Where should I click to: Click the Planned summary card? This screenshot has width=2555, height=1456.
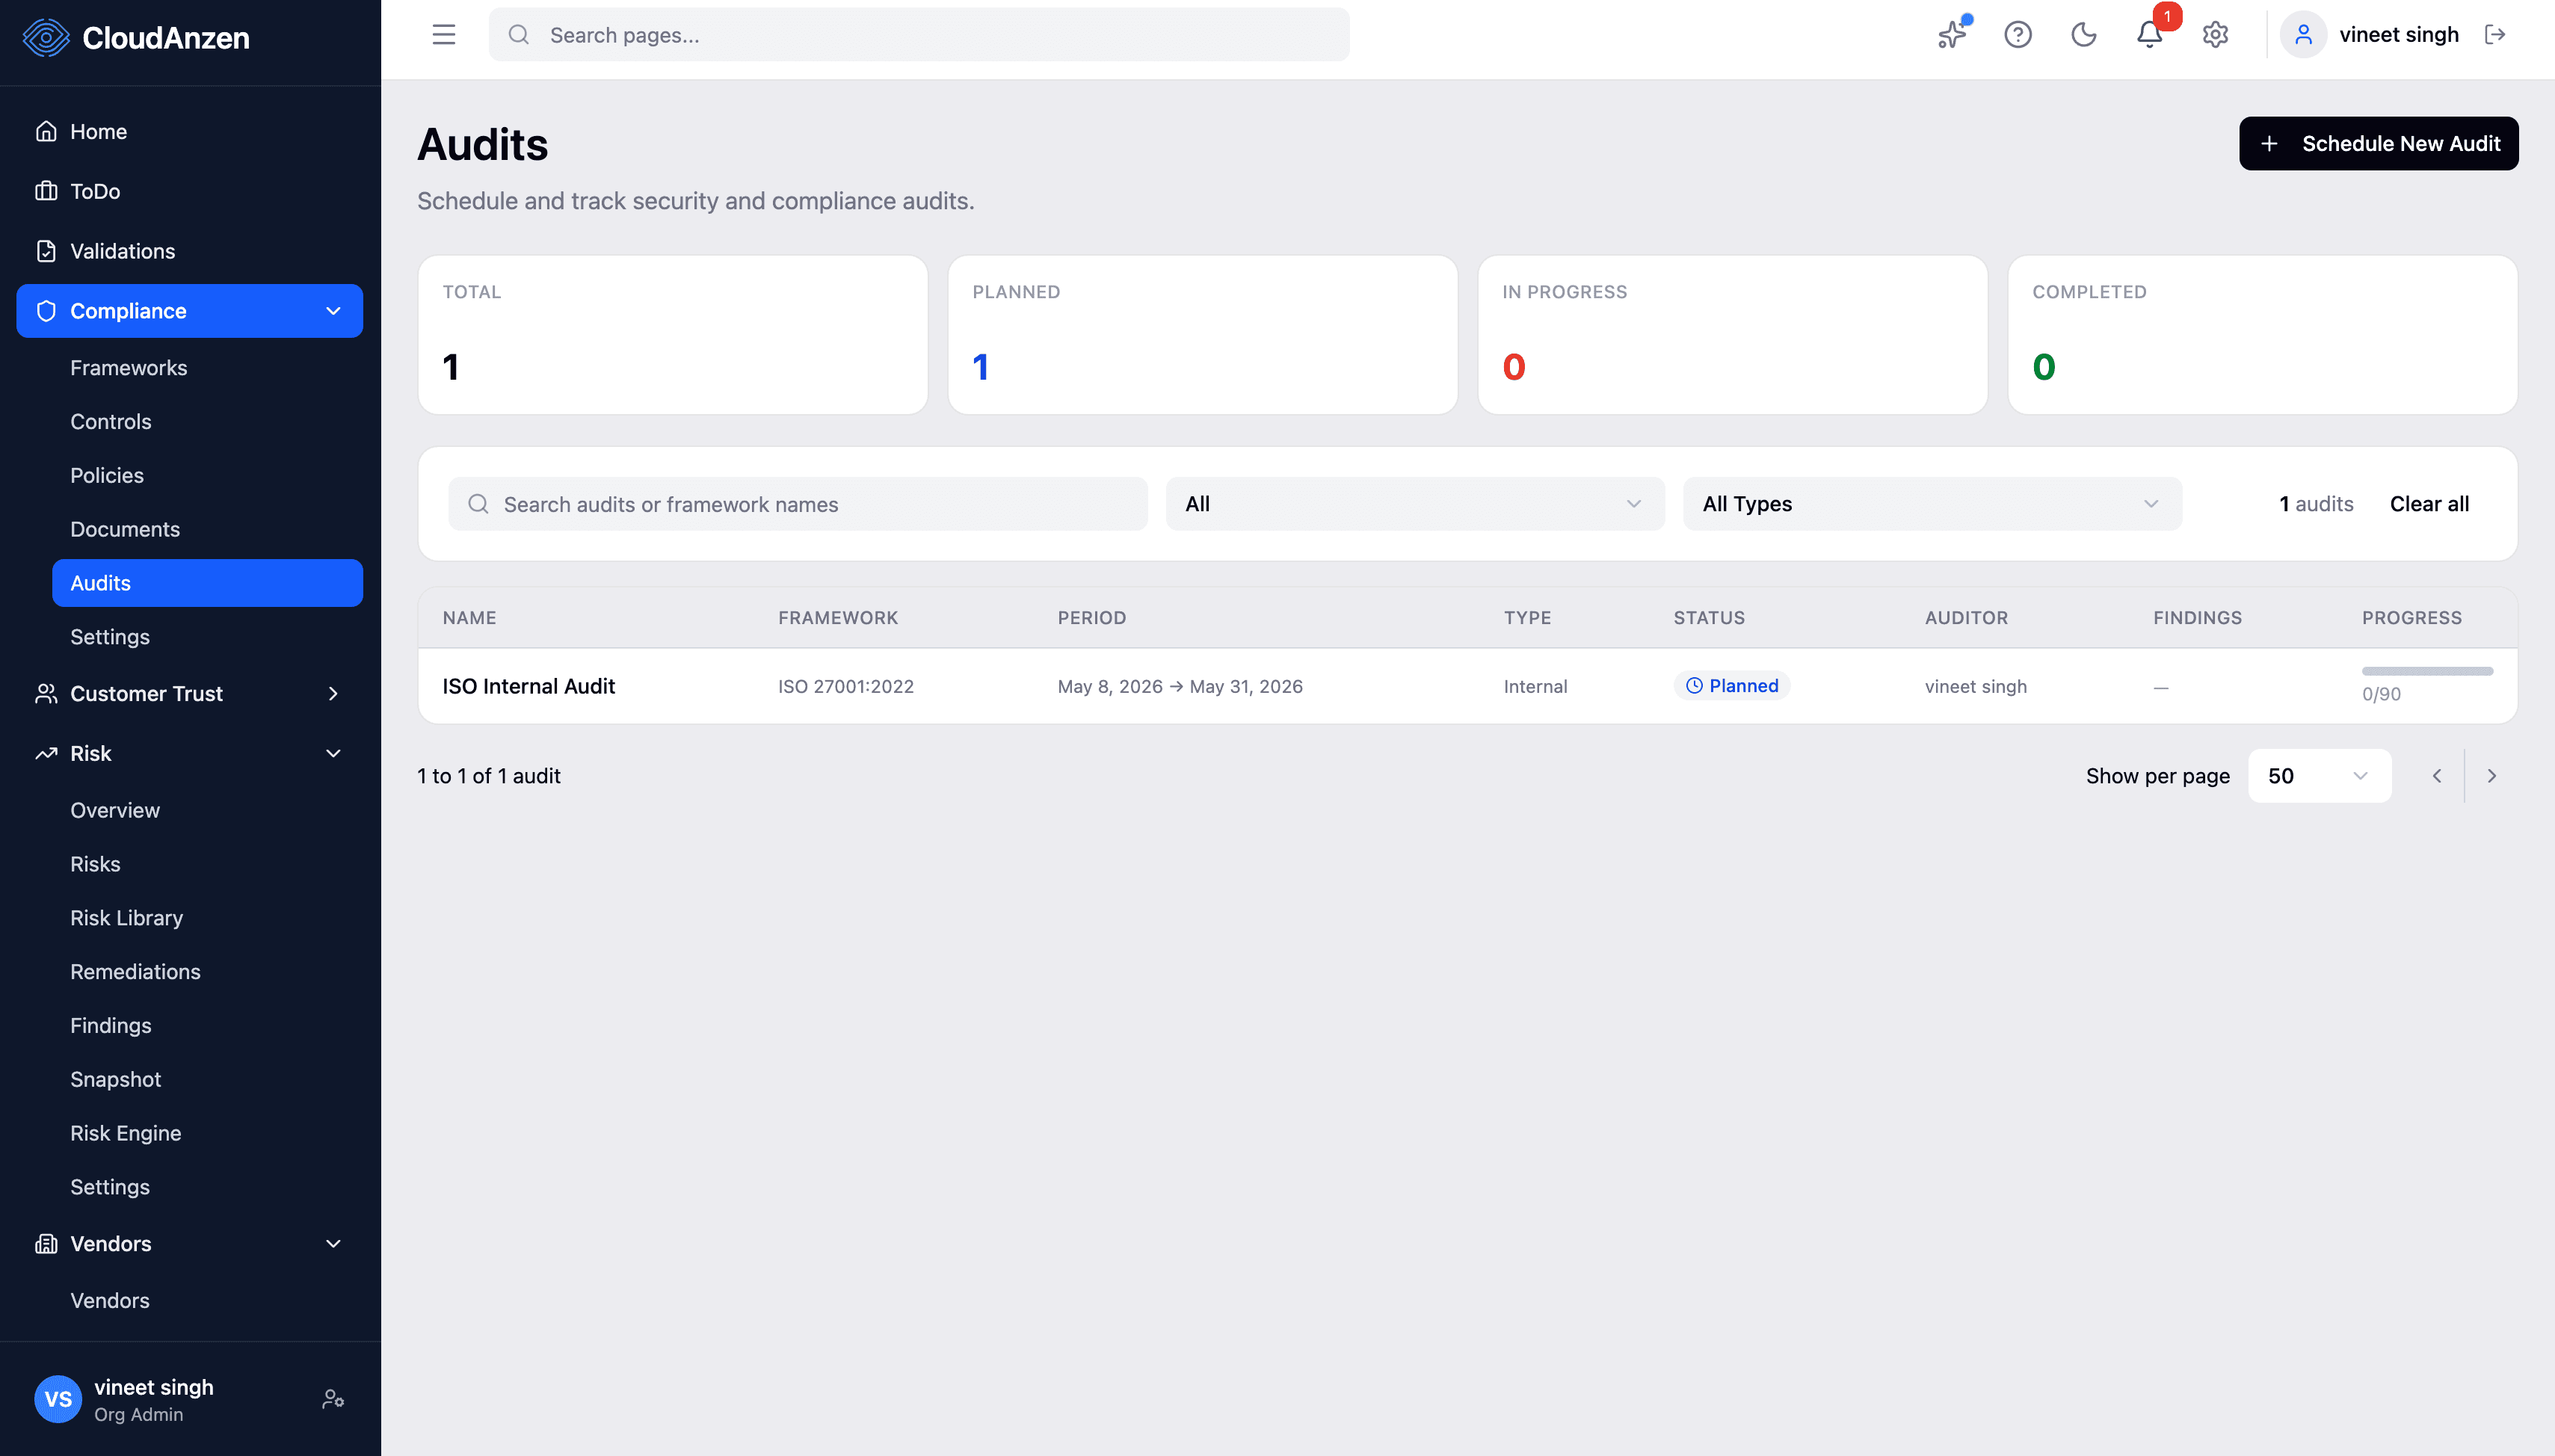(1202, 335)
